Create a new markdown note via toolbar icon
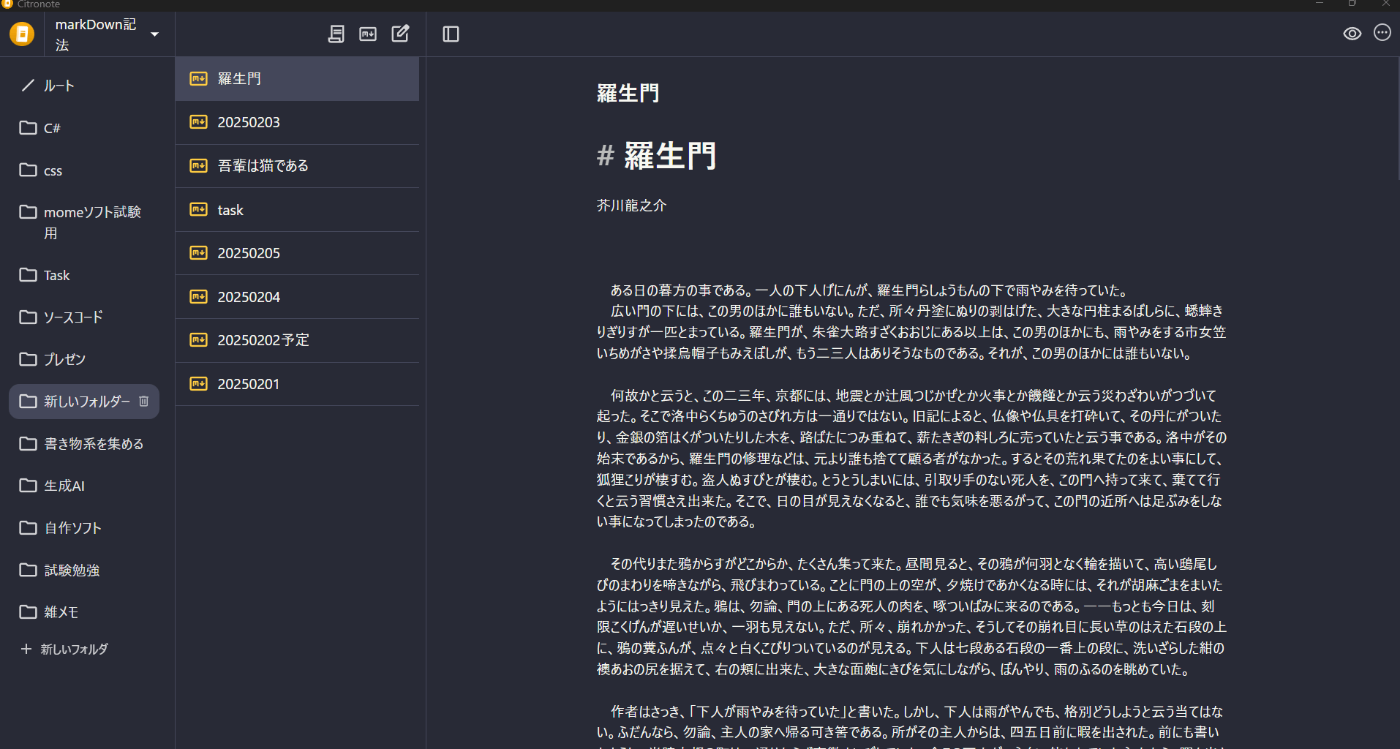Viewport: 1400px width, 749px height. pos(368,34)
